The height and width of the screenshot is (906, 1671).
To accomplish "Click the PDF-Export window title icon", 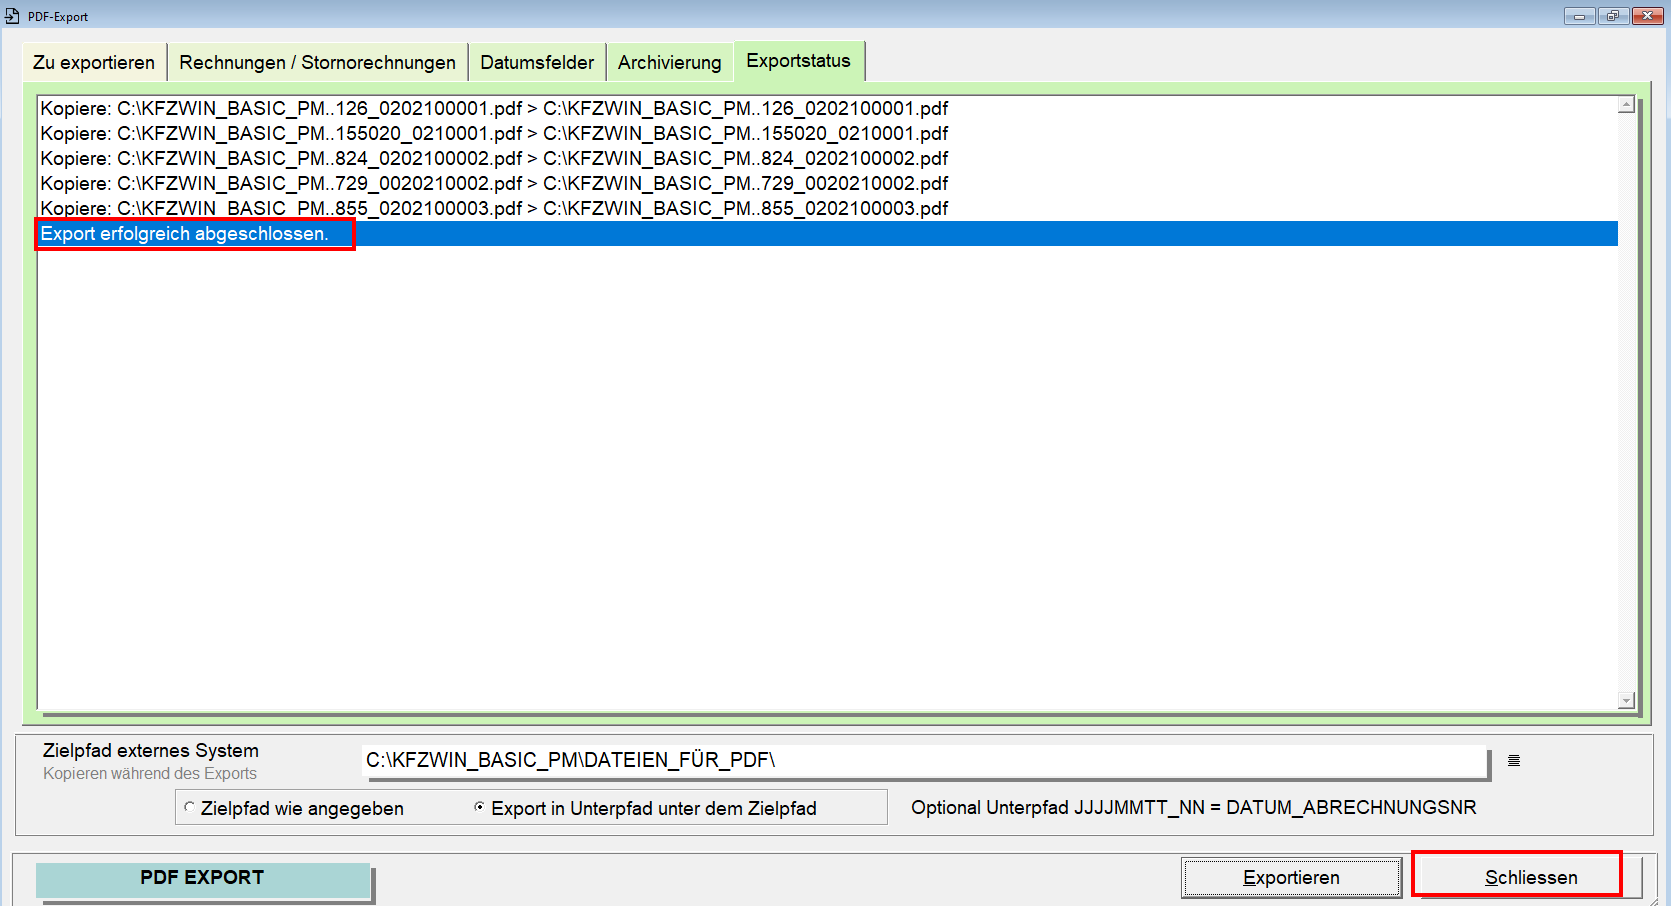I will [x=12, y=16].
